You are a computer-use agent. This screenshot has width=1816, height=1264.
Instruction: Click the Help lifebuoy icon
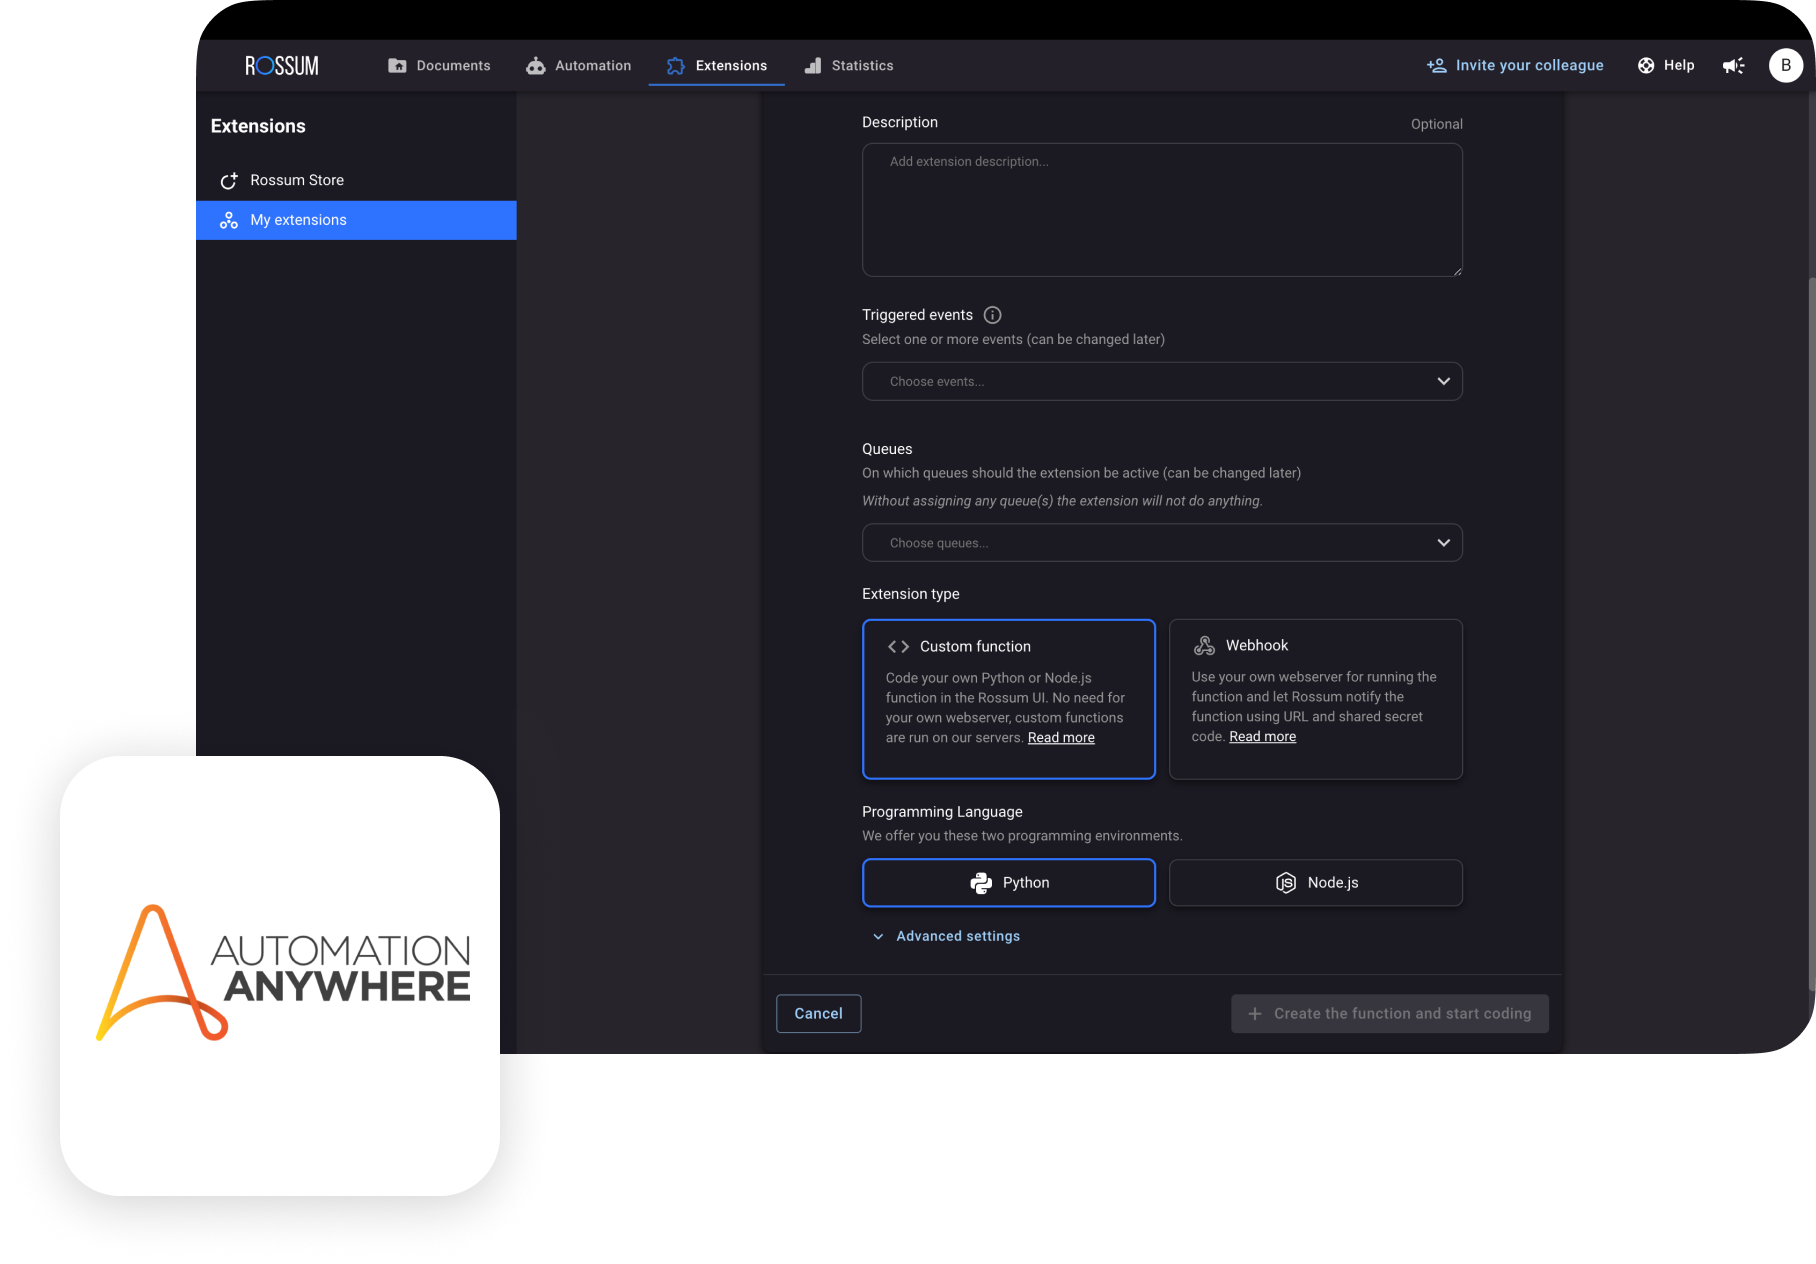pyautogui.click(x=1646, y=65)
